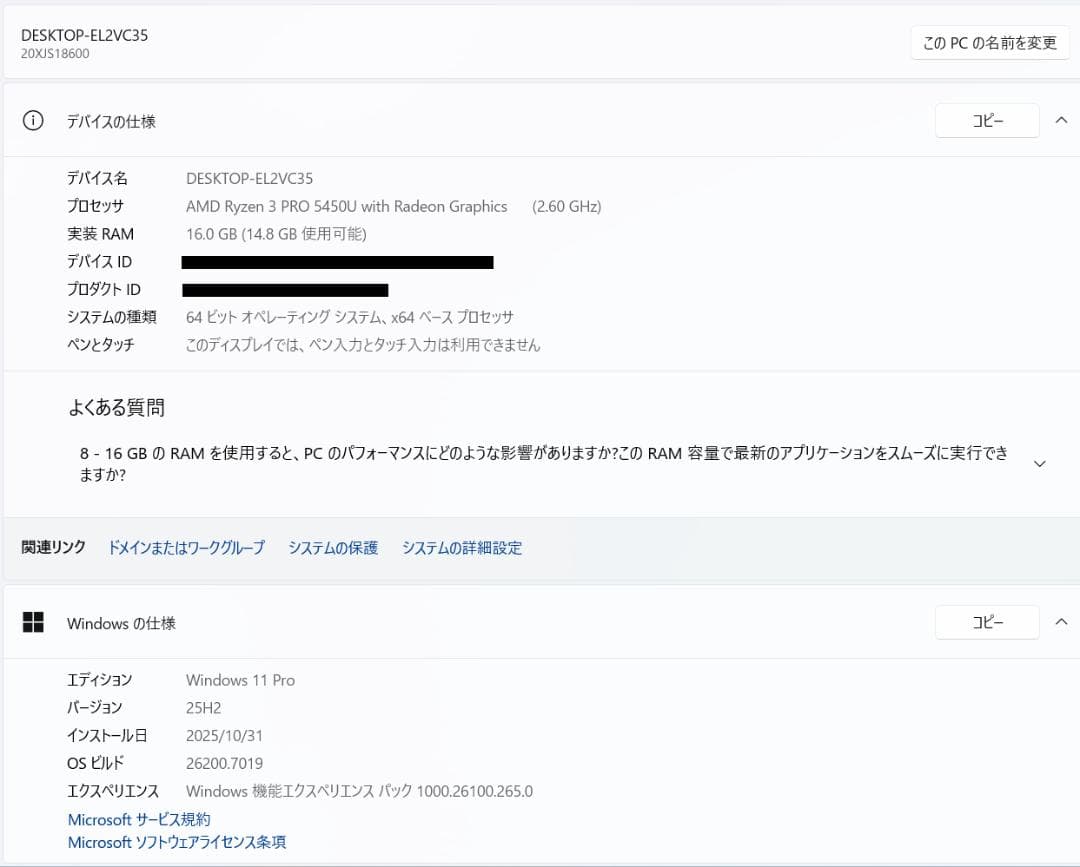This screenshot has width=1080, height=867.
Task: Open the ドメインまたはワークグループ link
Action: pos(186,547)
